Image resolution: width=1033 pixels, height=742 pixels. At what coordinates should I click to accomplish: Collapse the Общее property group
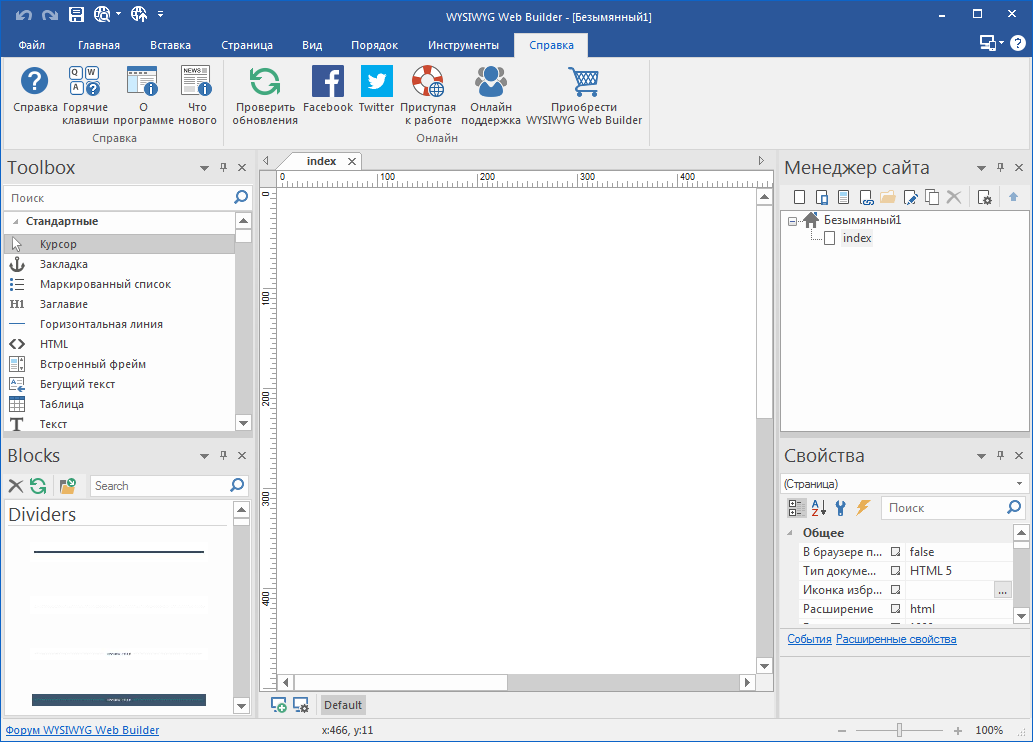(790, 532)
